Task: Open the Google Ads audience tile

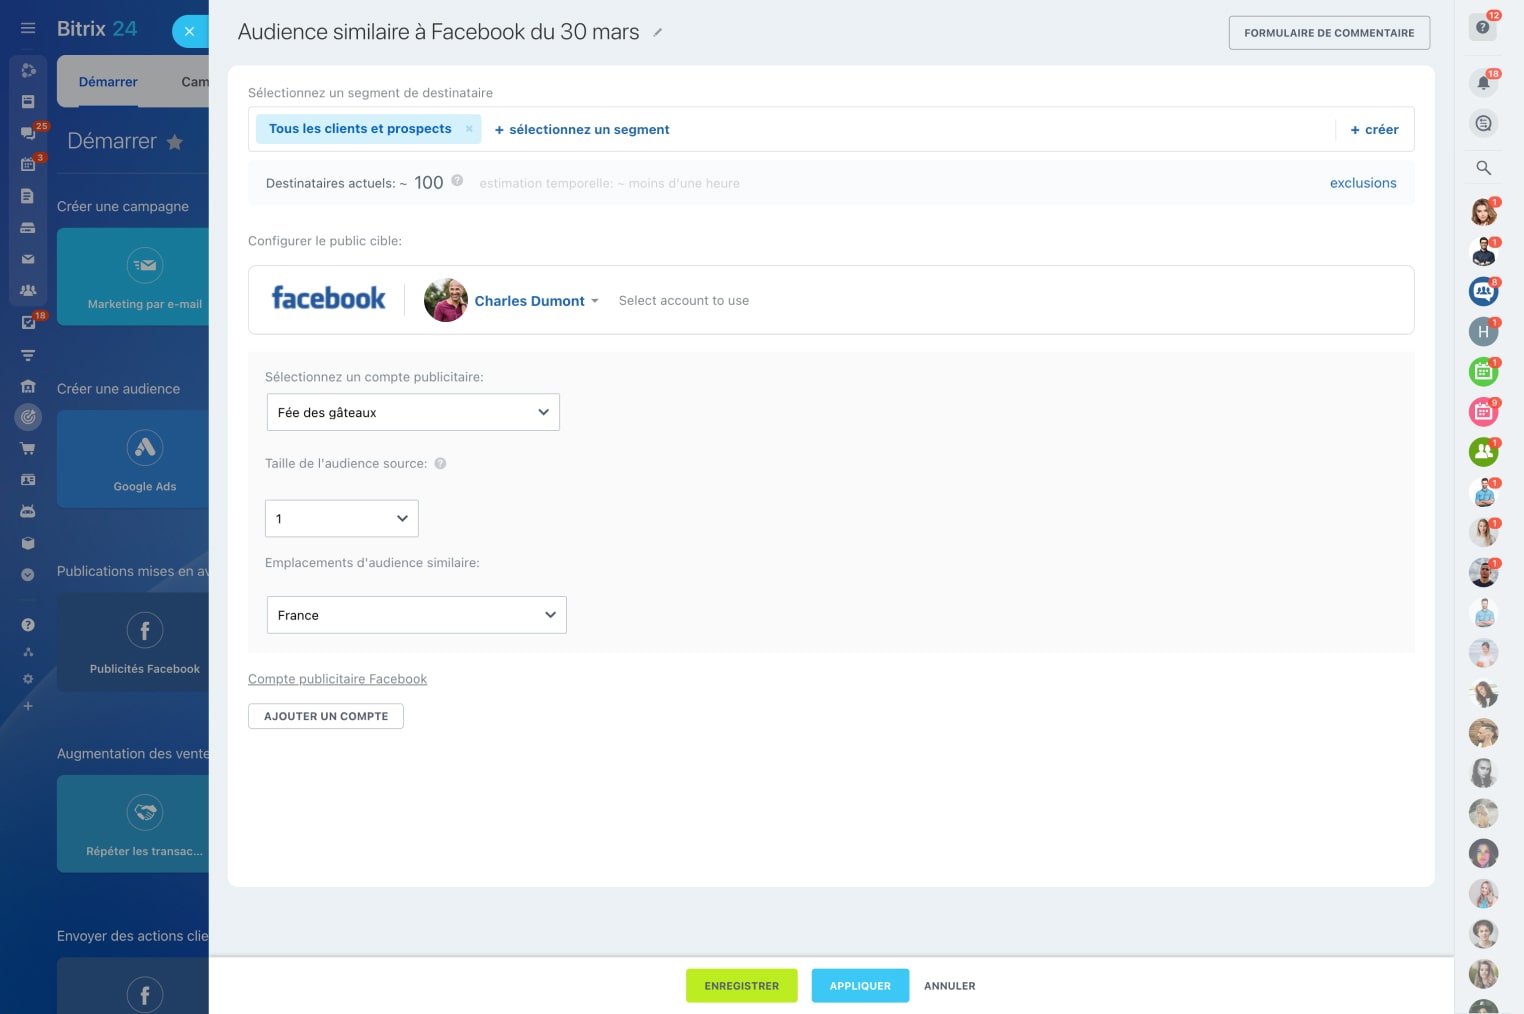Action: pyautogui.click(x=145, y=459)
